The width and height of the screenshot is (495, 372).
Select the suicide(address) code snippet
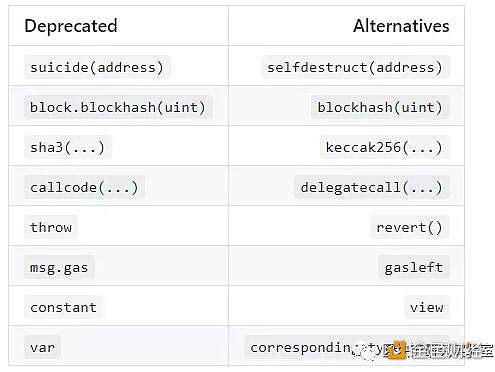click(x=97, y=67)
